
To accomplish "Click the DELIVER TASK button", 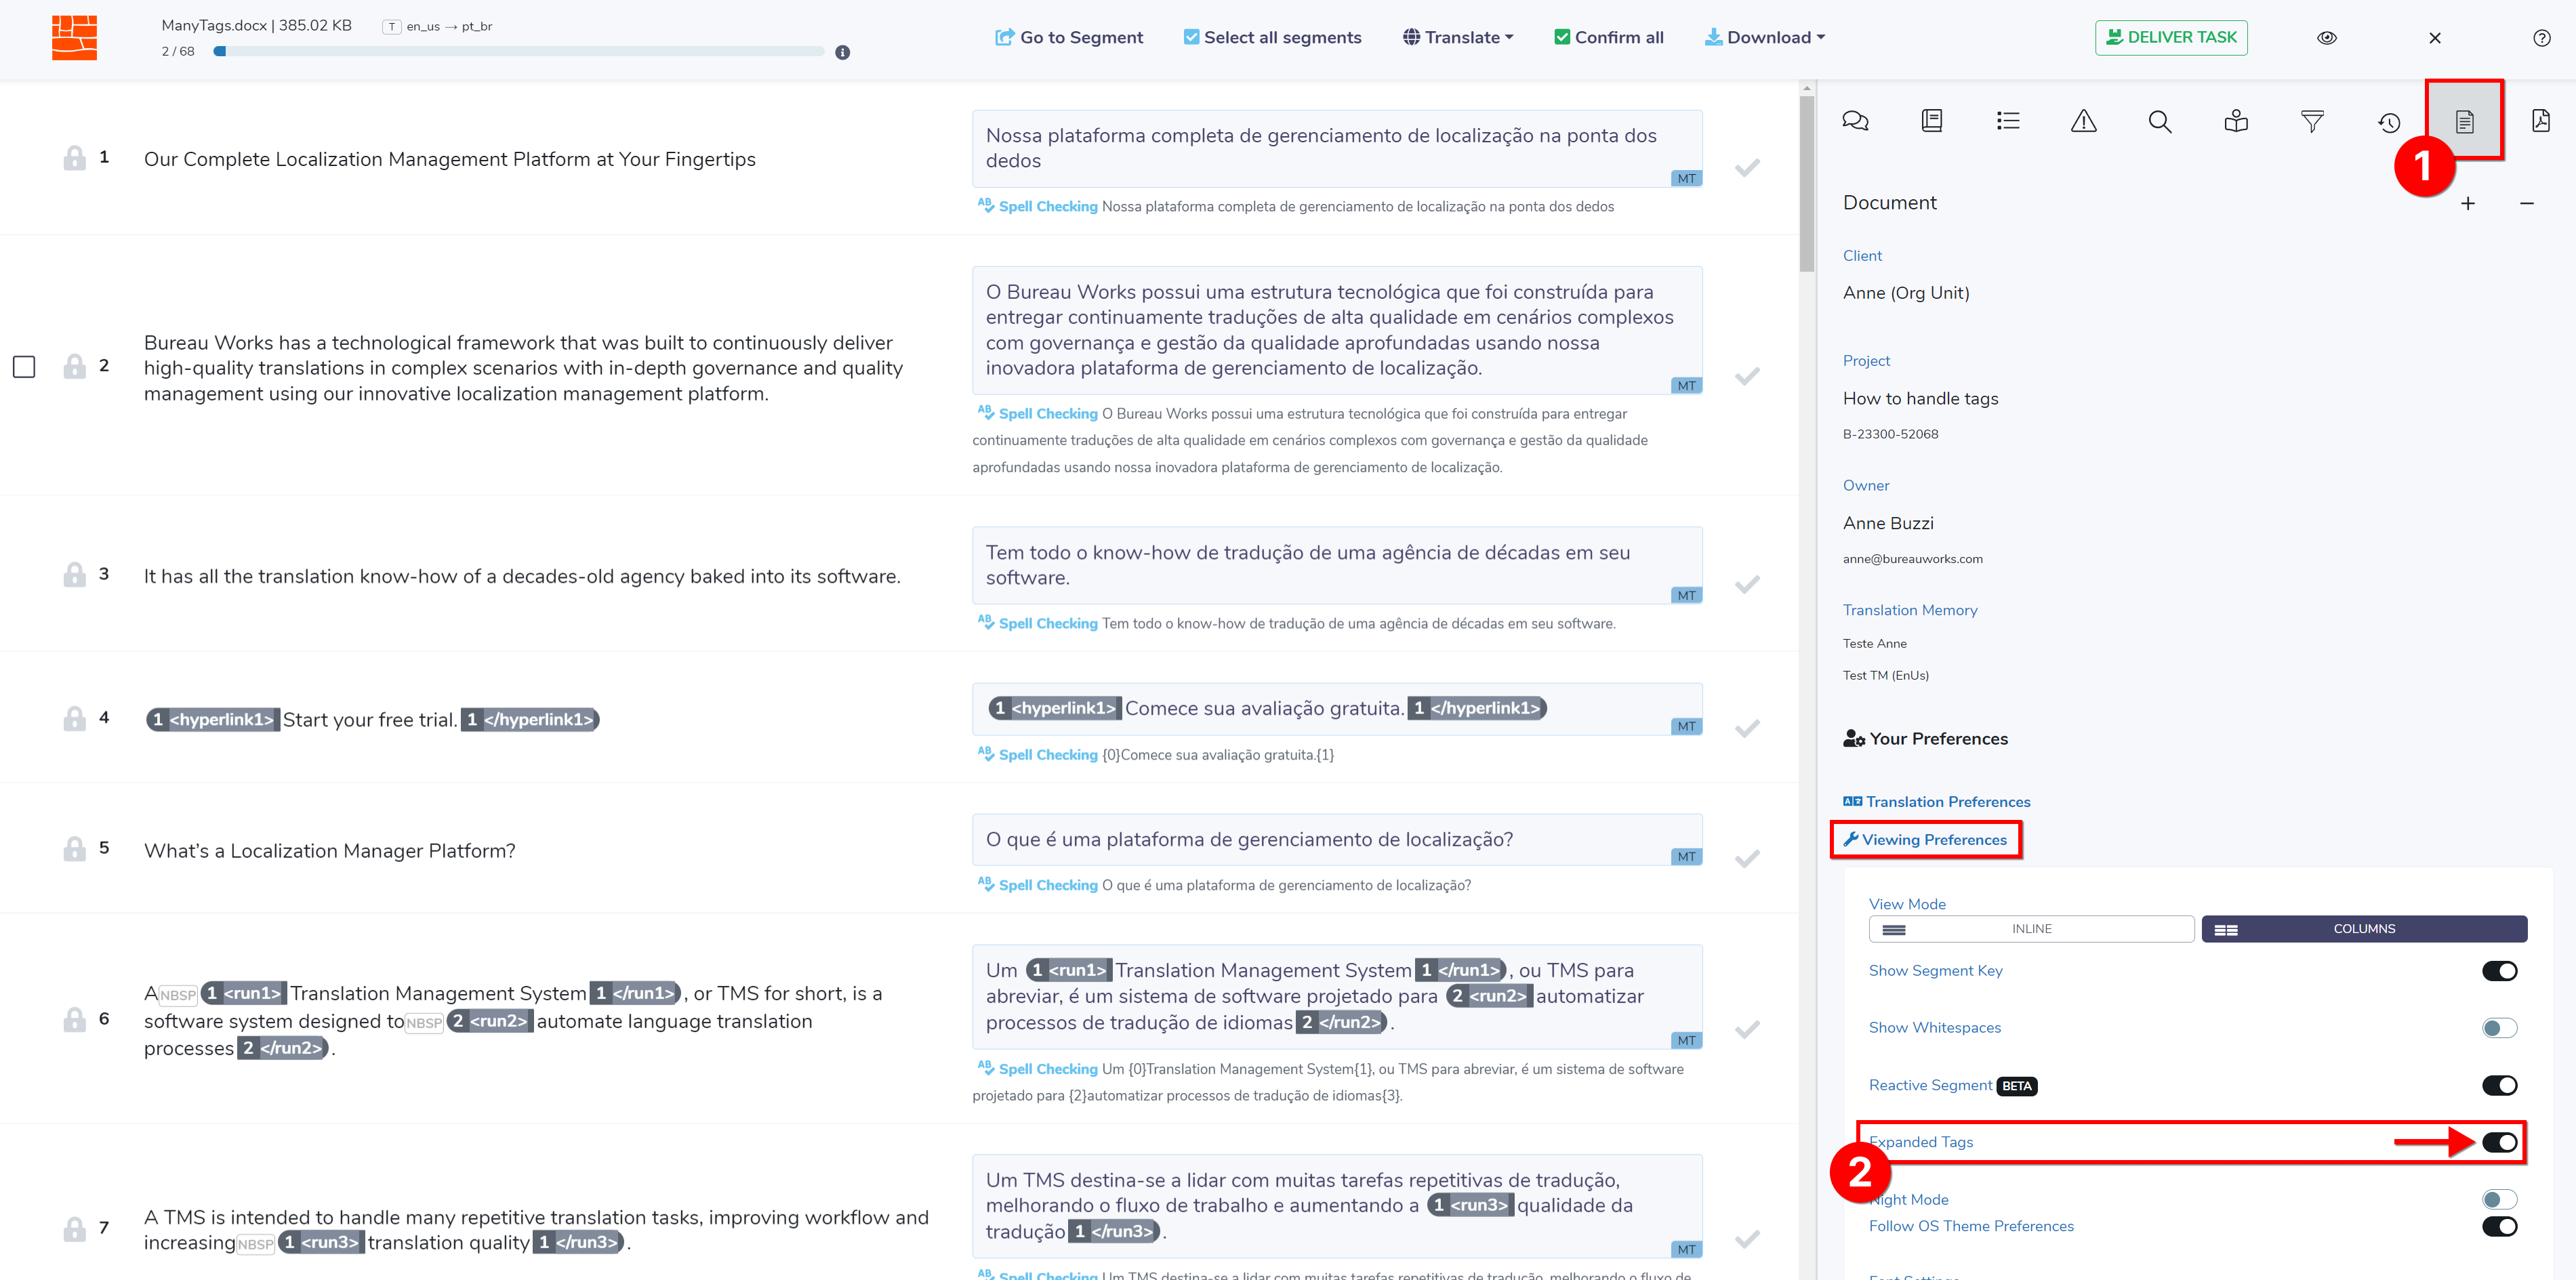I will pyautogui.click(x=2171, y=38).
